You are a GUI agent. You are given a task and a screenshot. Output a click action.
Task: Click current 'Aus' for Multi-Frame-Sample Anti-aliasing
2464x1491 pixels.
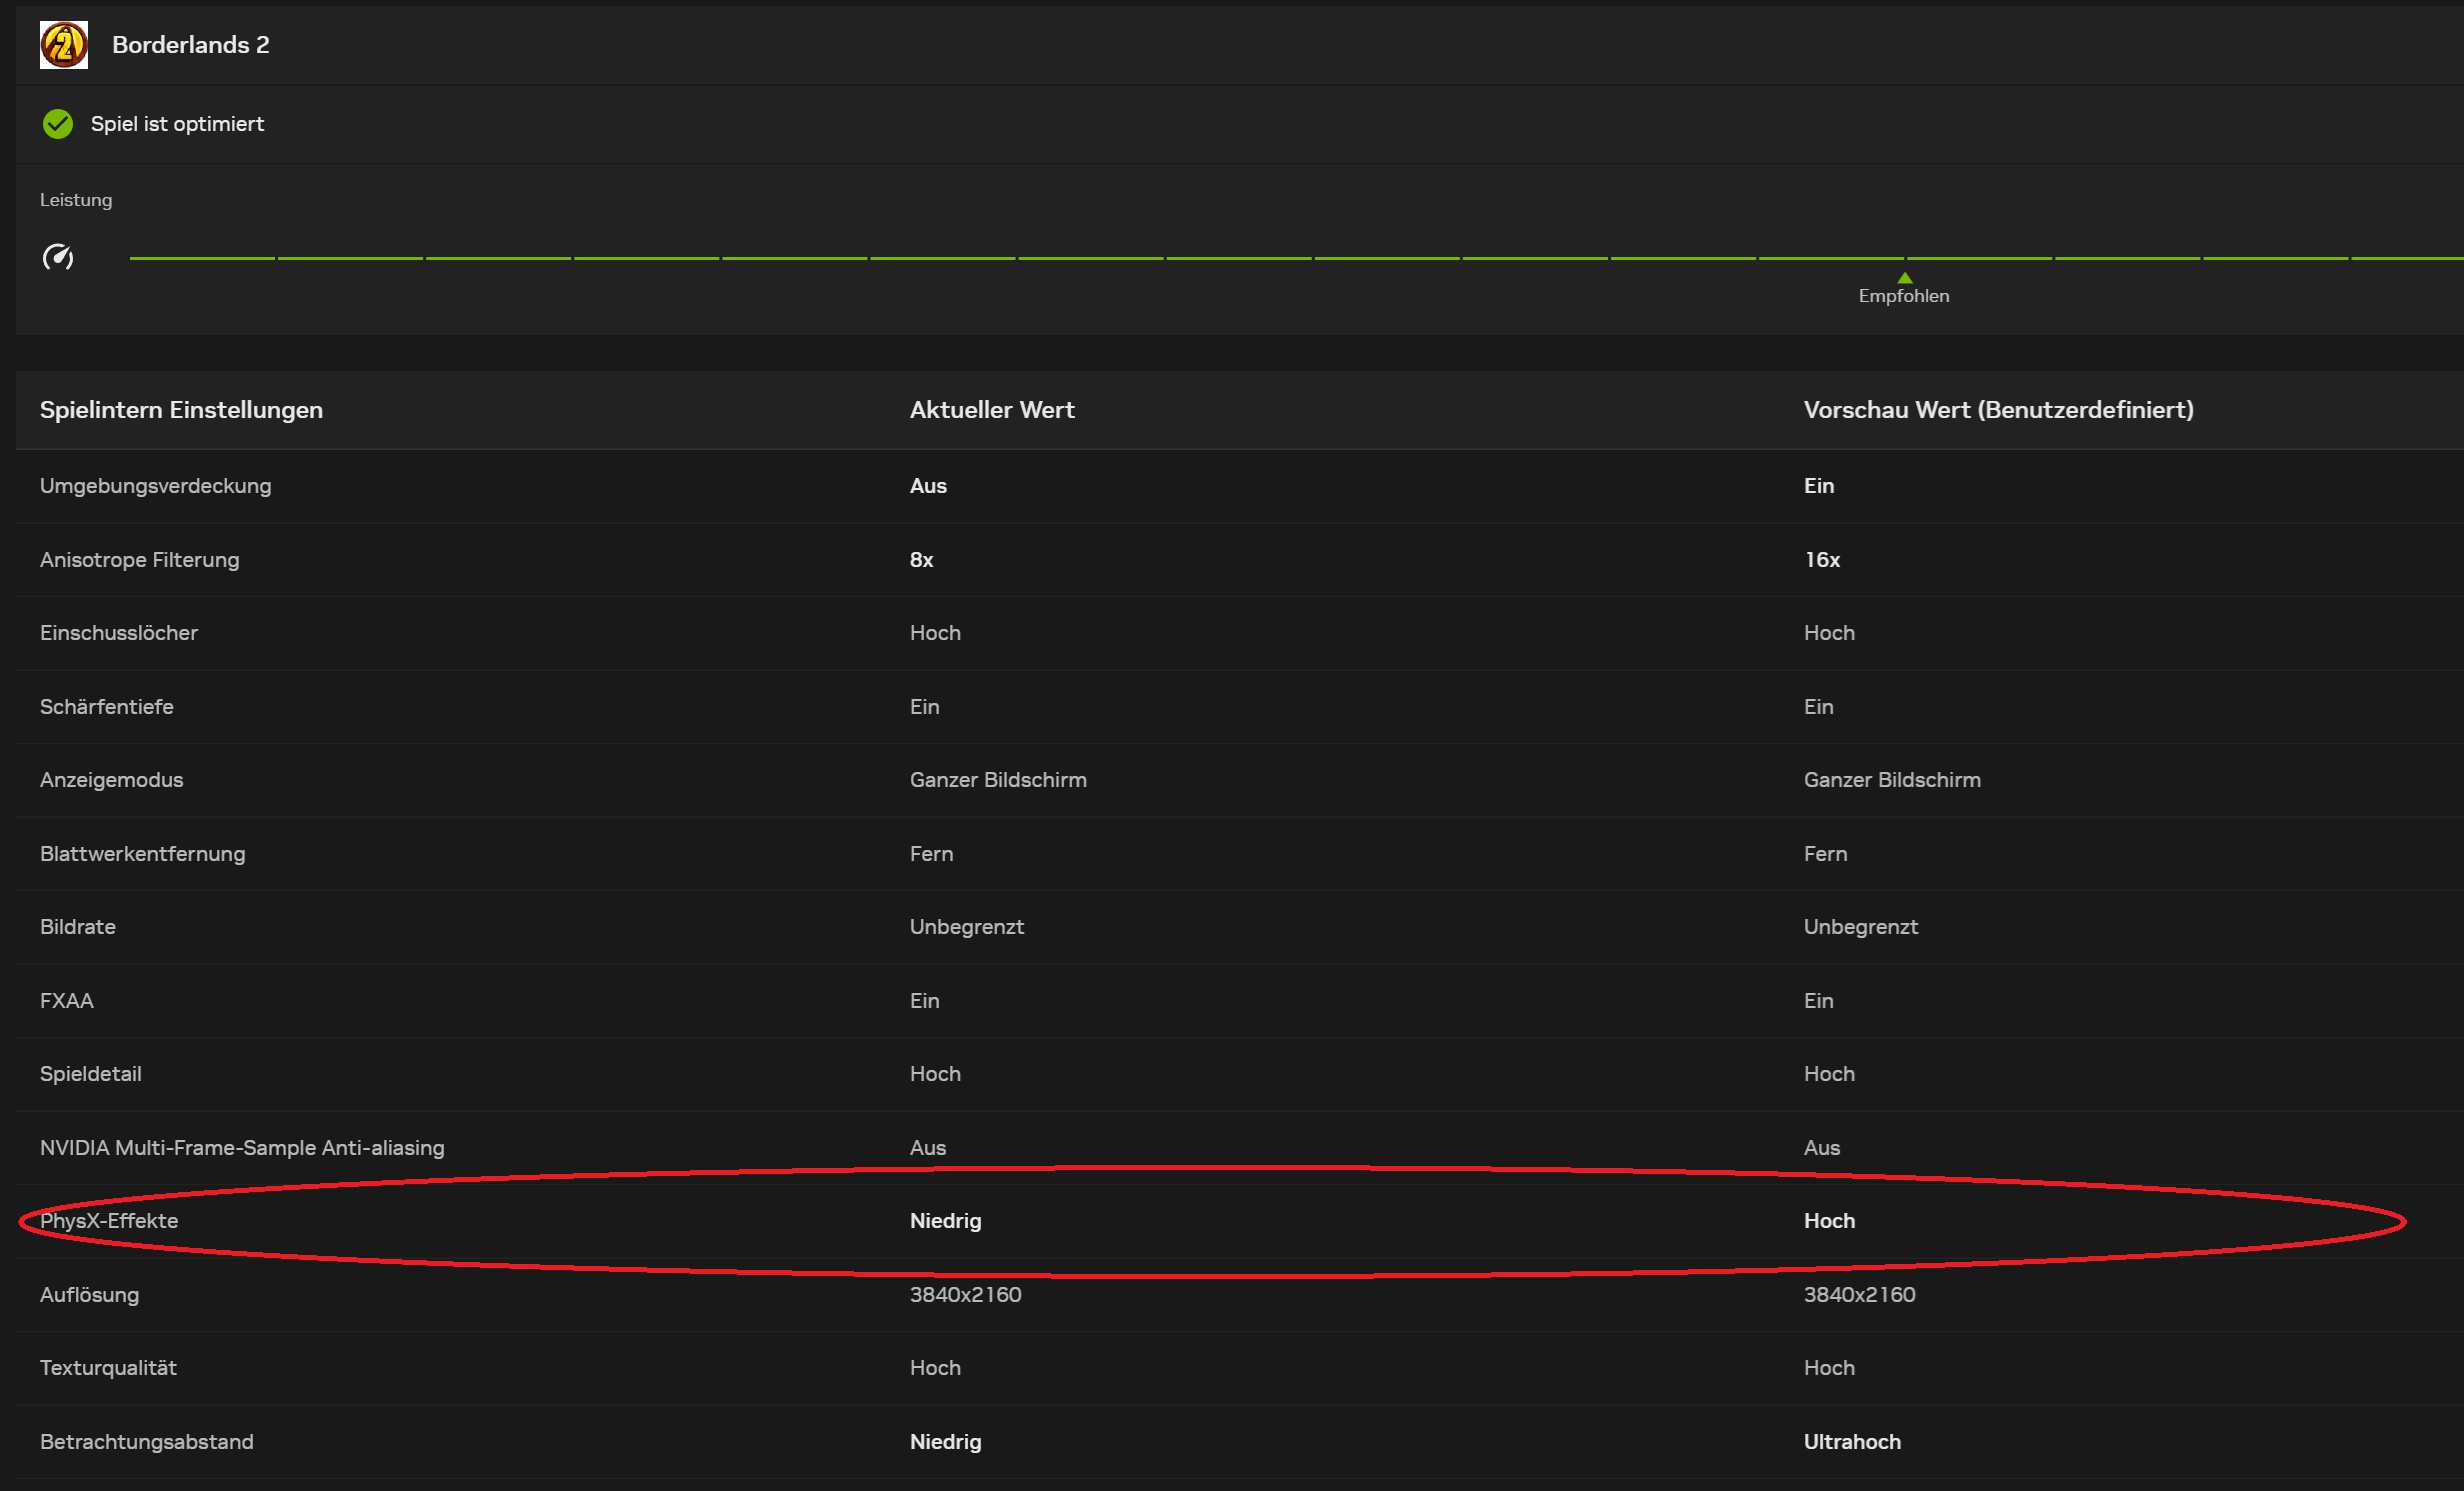pyautogui.click(x=928, y=1148)
